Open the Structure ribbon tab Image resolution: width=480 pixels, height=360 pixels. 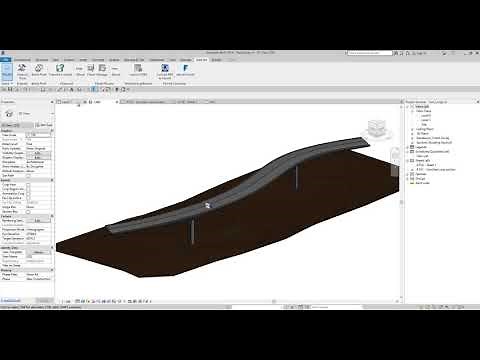tap(42, 60)
